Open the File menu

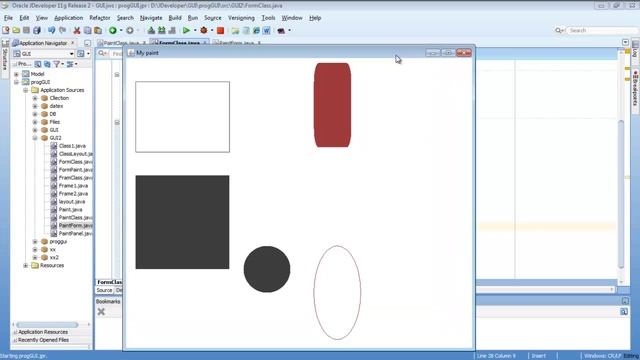[x=8, y=18]
